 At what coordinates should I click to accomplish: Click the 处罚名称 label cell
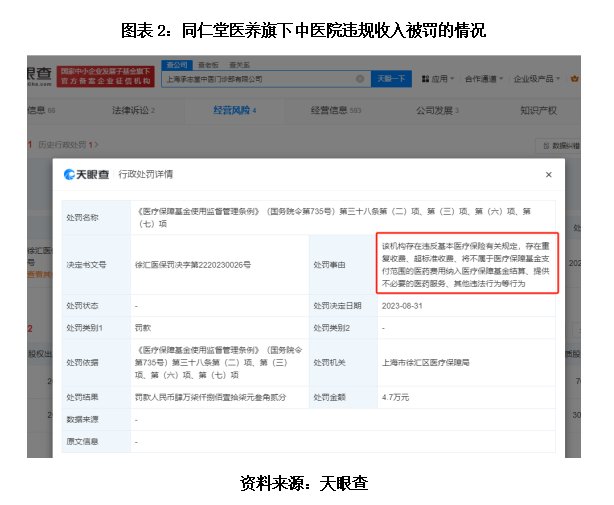96,218
